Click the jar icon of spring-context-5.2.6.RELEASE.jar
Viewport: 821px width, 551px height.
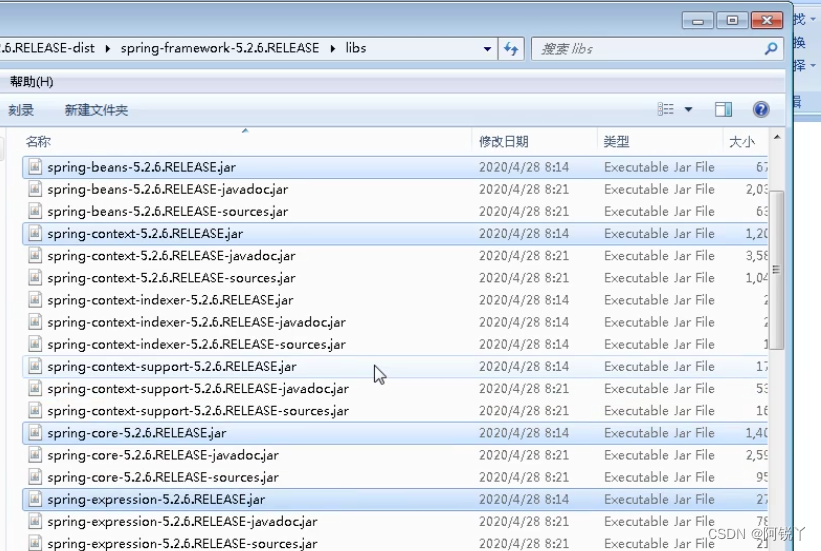pyautogui.click(x=35, y=233)
